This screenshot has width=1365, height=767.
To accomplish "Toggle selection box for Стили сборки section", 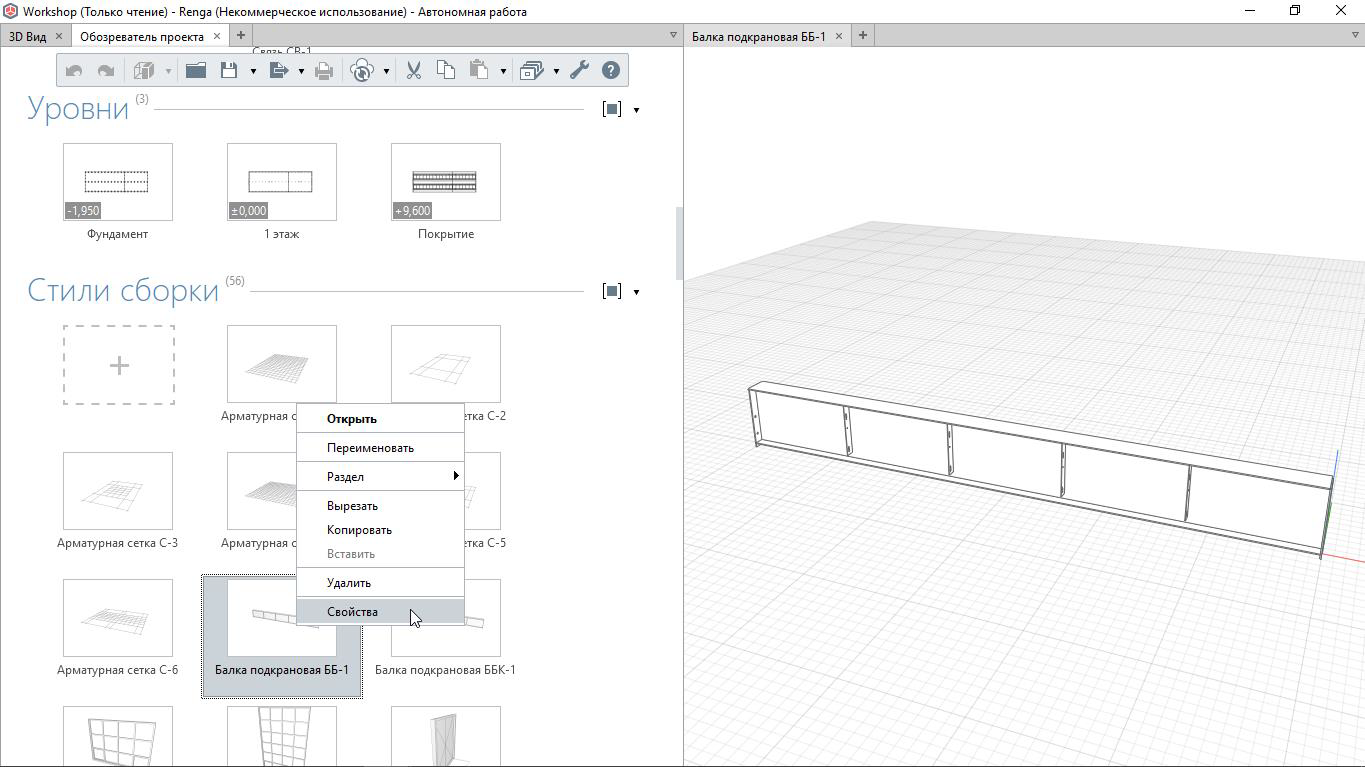I will pos(612,291).
